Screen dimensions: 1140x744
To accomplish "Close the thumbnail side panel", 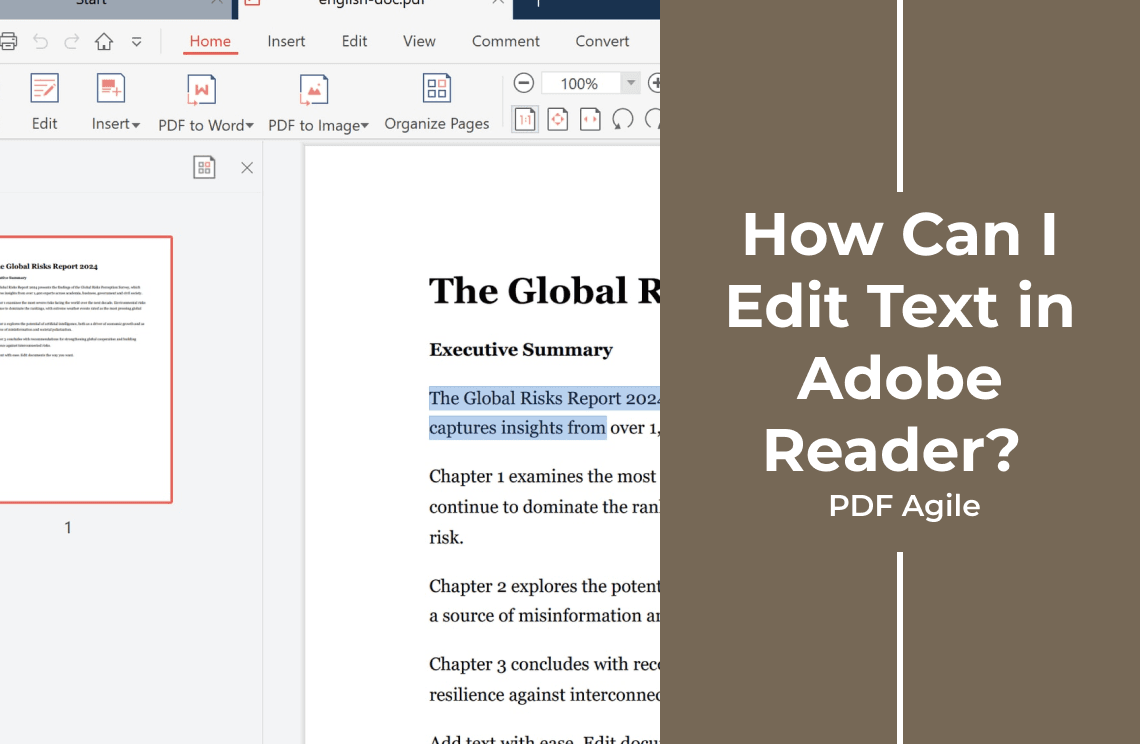I will pos(247,168).
